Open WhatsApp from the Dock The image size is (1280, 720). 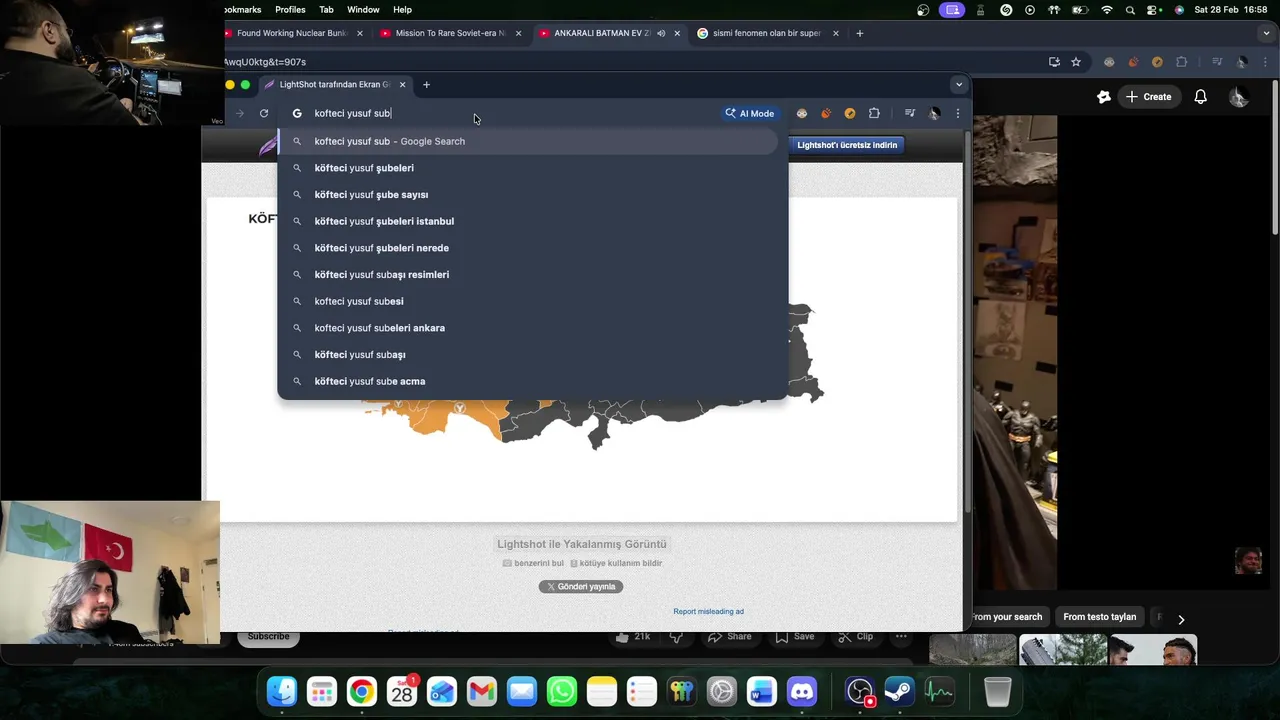562,691
